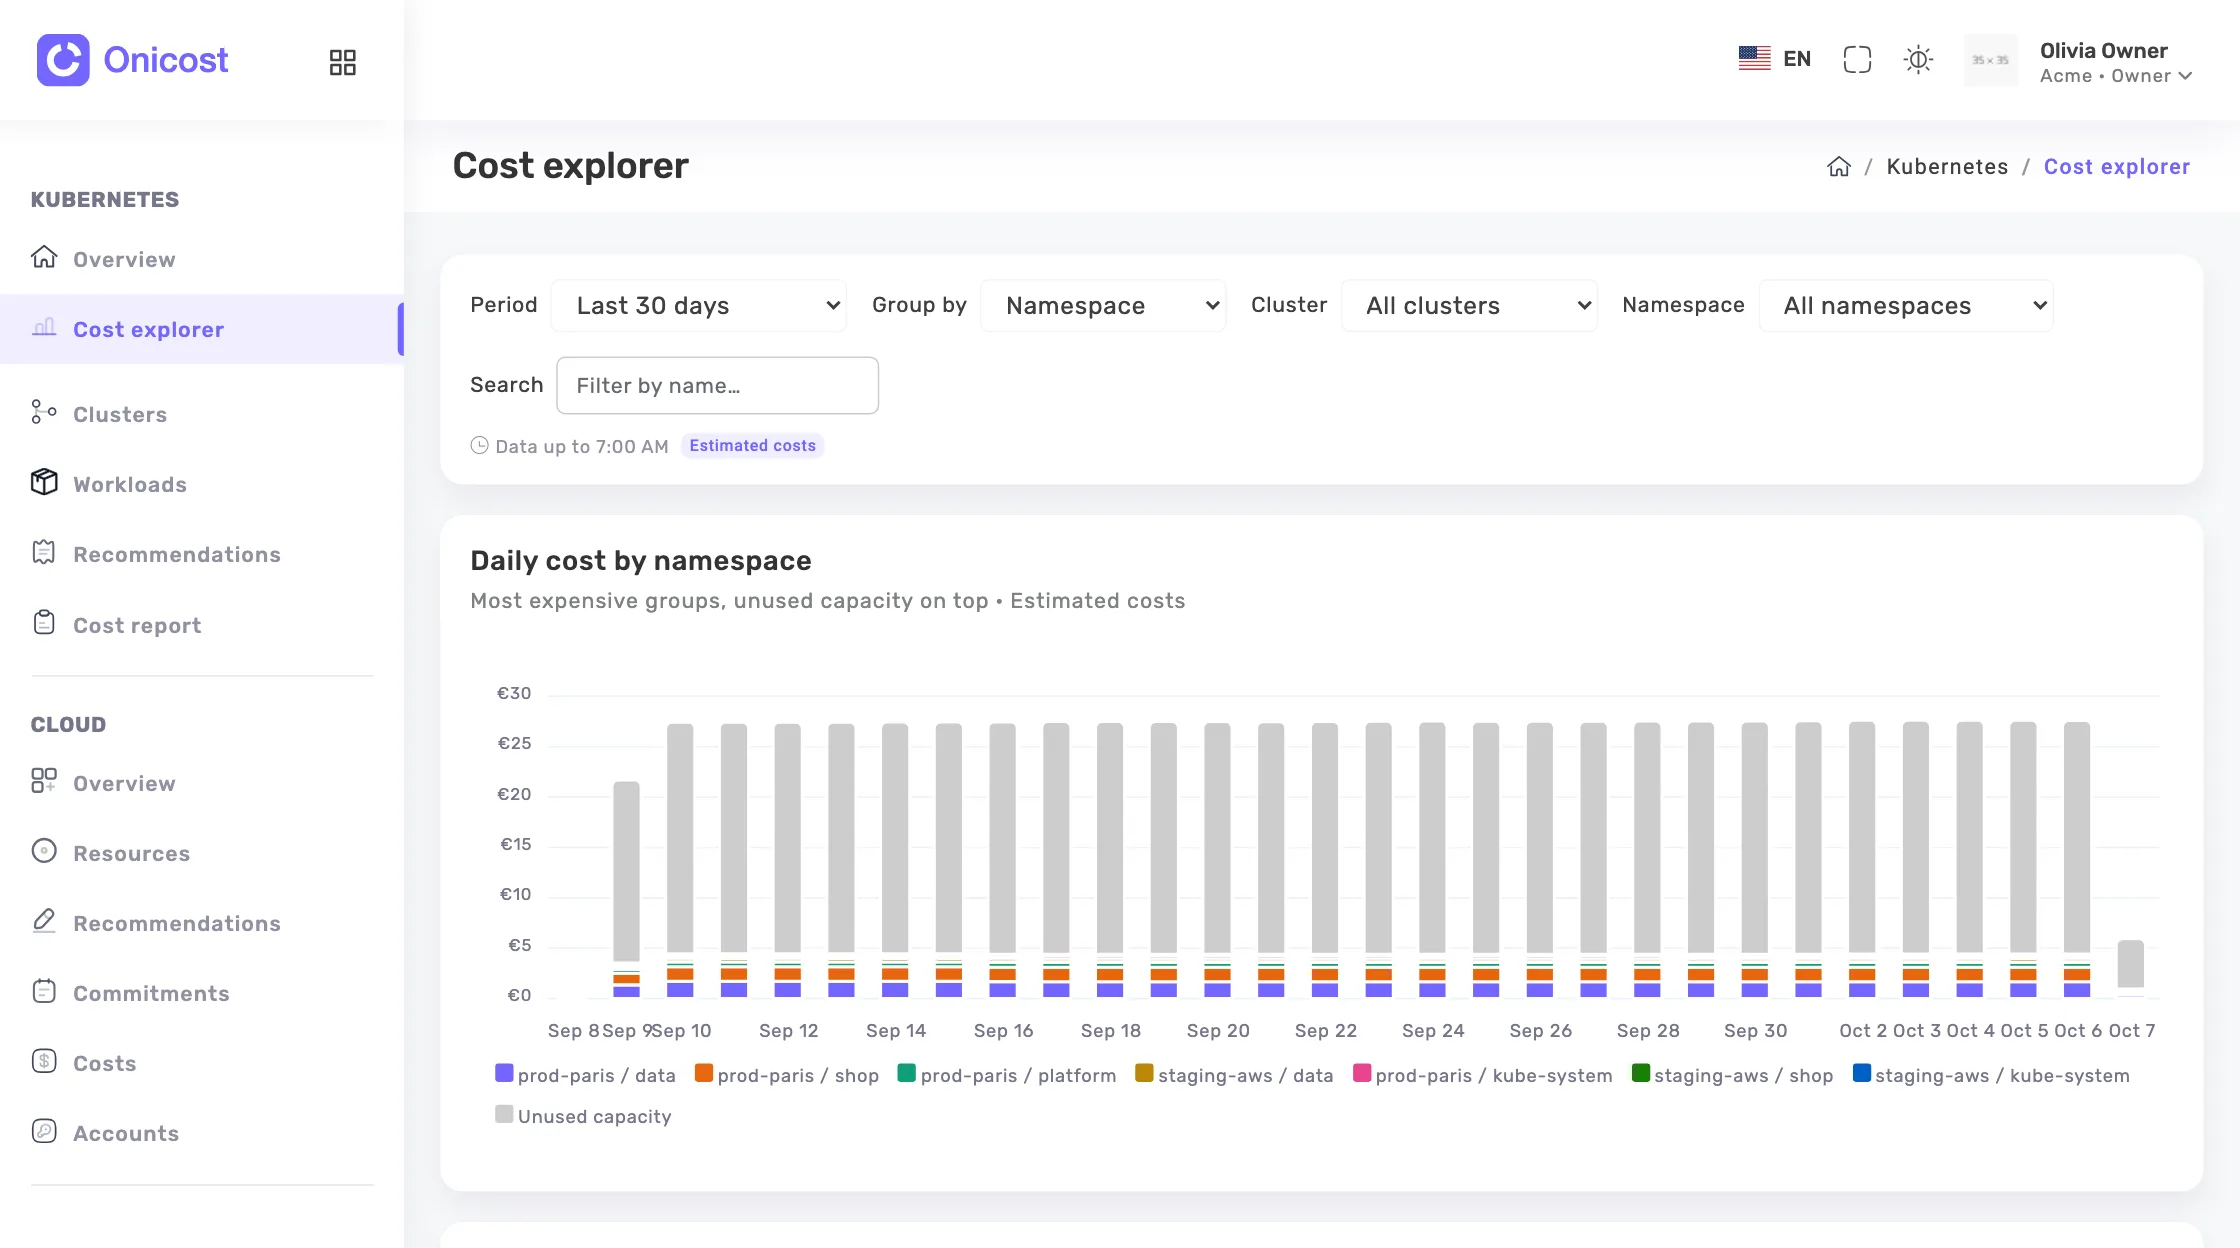Image resolution: width=2240 pixels, height=1248 pixels.
Task: Open Workloads menu item
Action: 130,485
